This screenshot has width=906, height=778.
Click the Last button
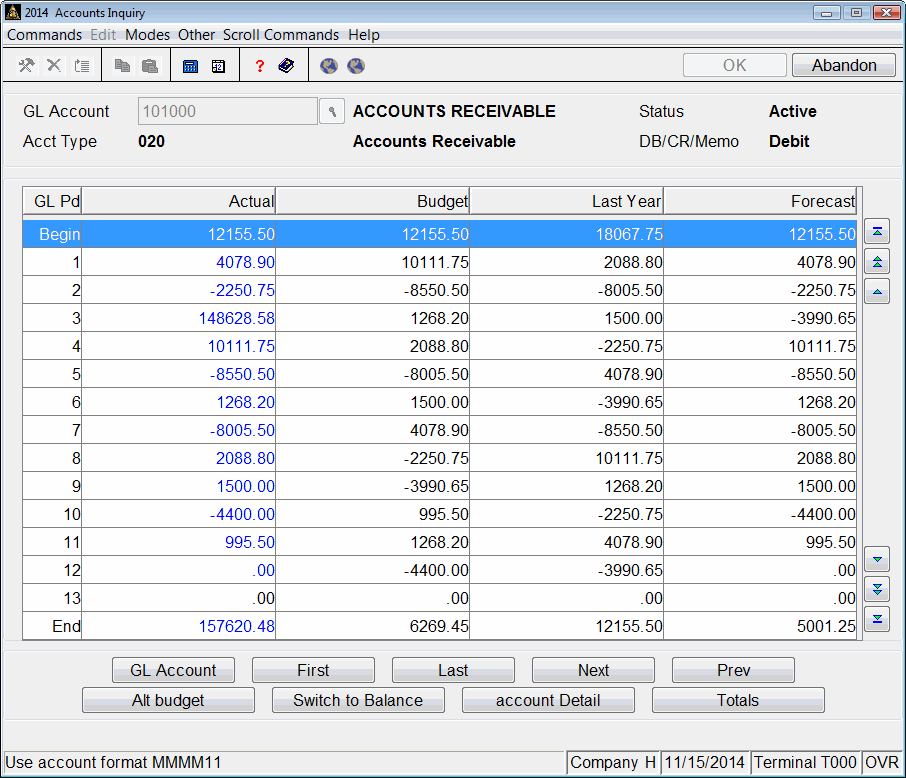click(453, 670)
